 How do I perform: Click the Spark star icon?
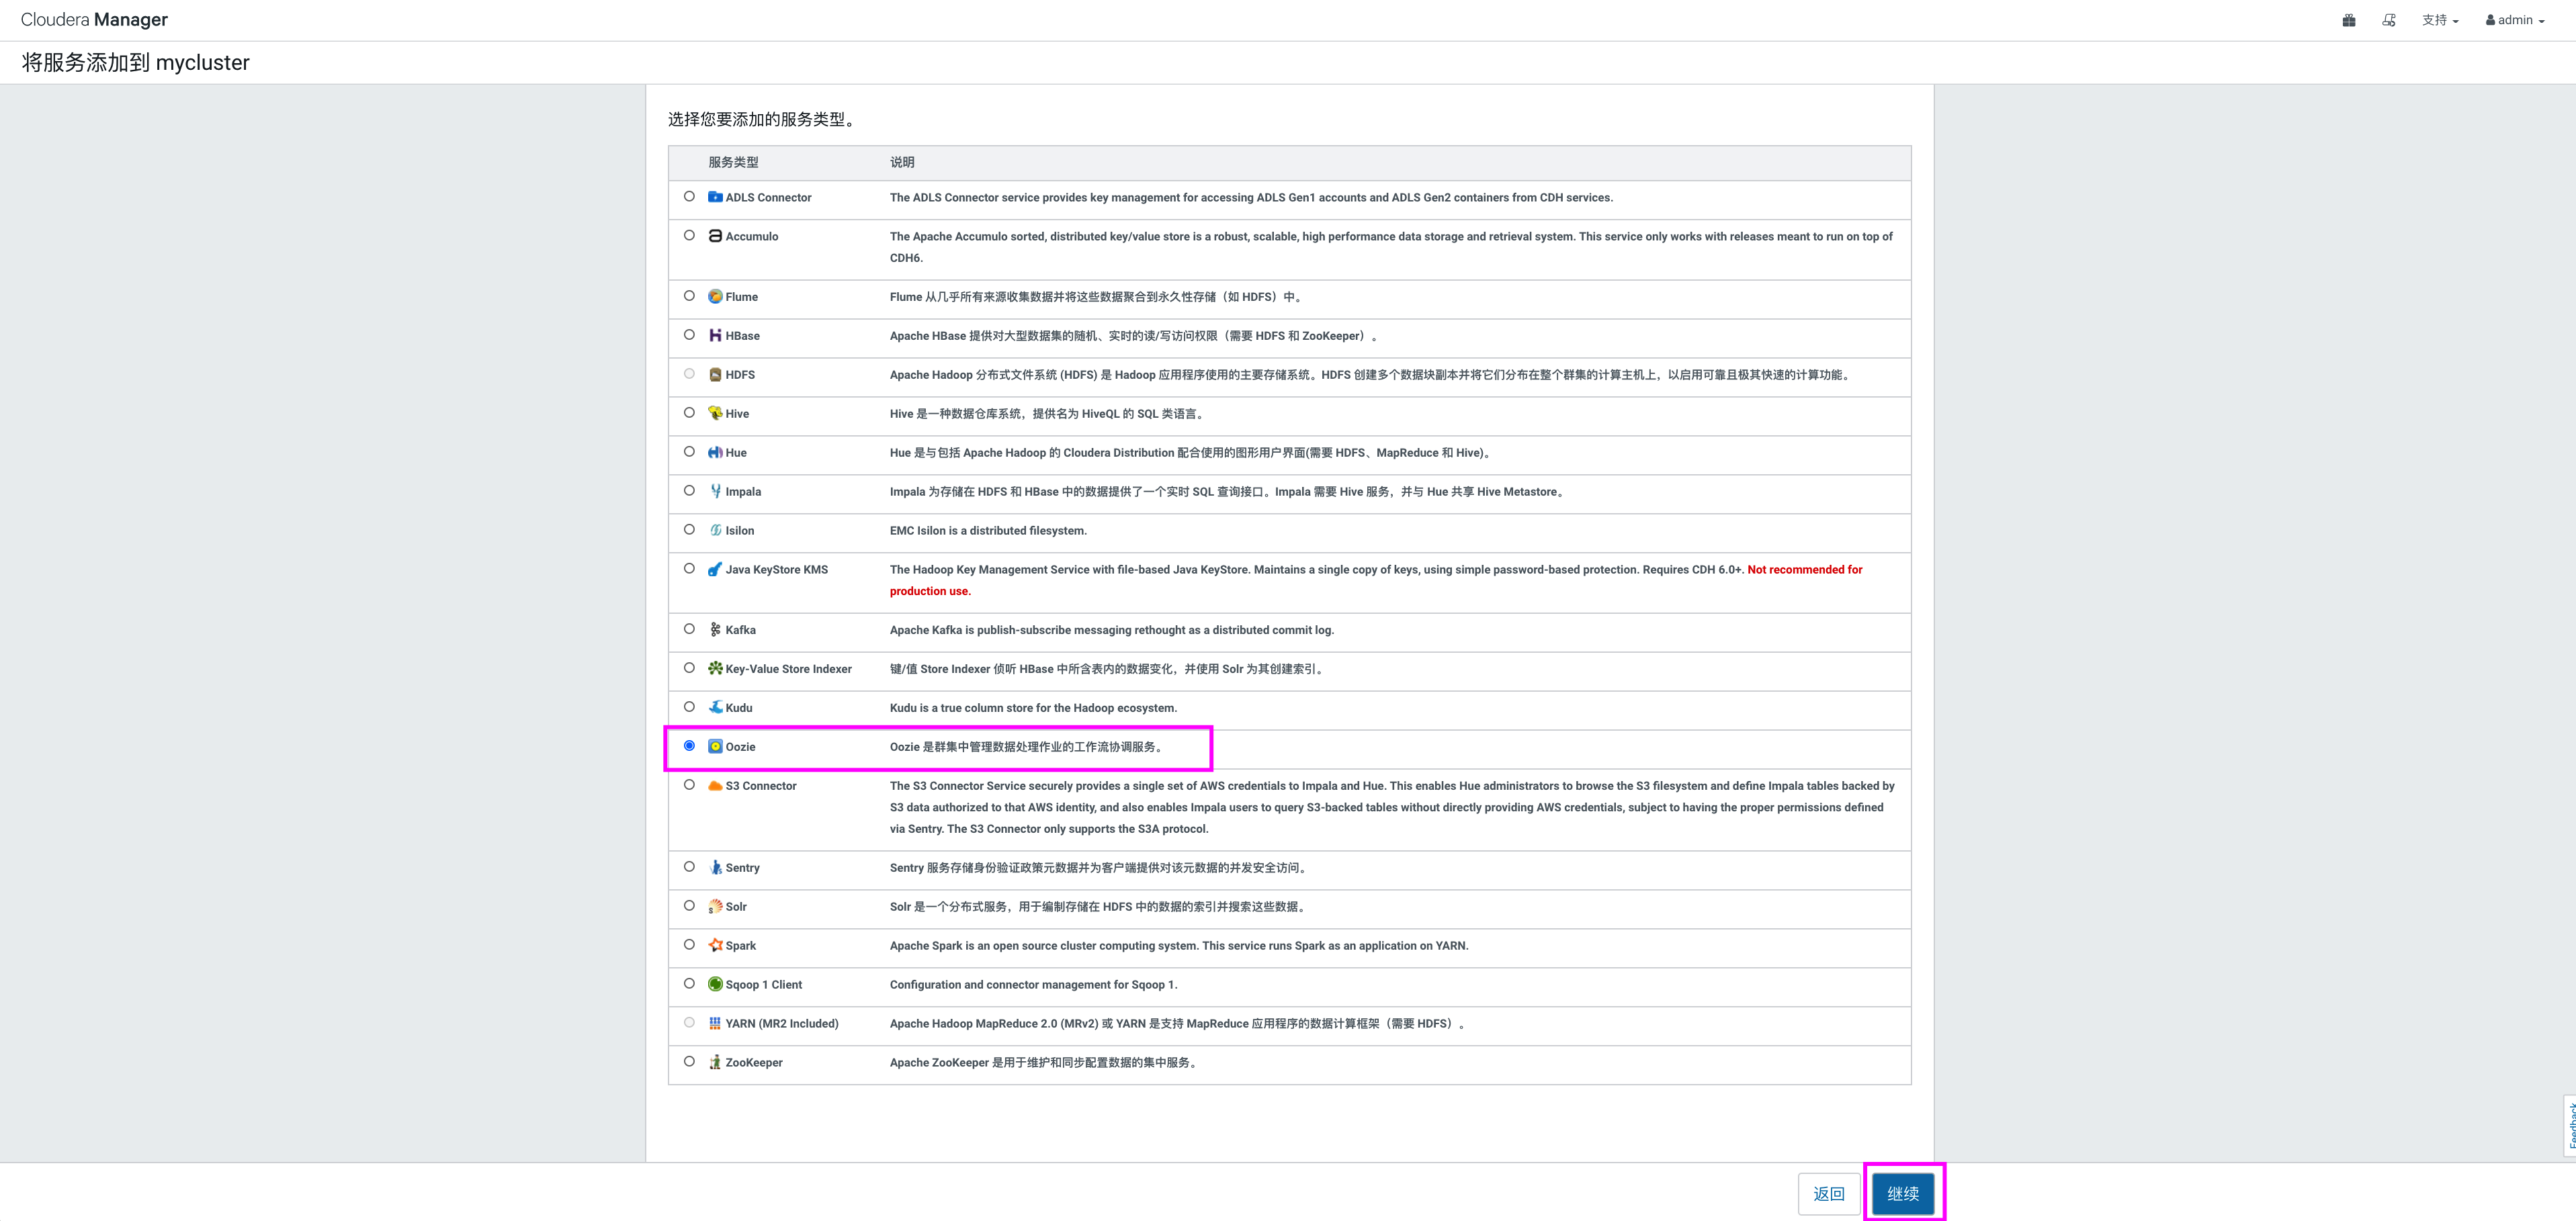715,945
